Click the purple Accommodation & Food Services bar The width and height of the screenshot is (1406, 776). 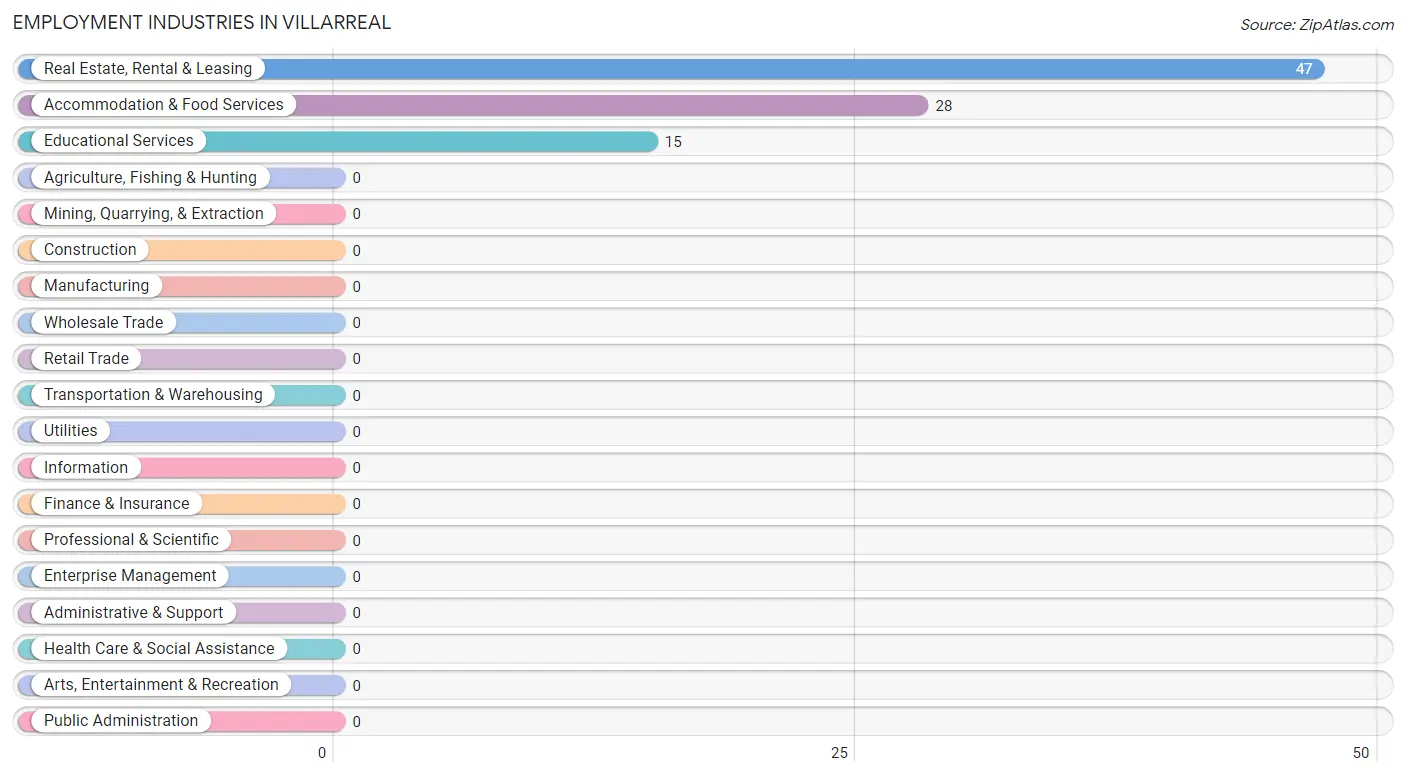[x=473, y=105]
